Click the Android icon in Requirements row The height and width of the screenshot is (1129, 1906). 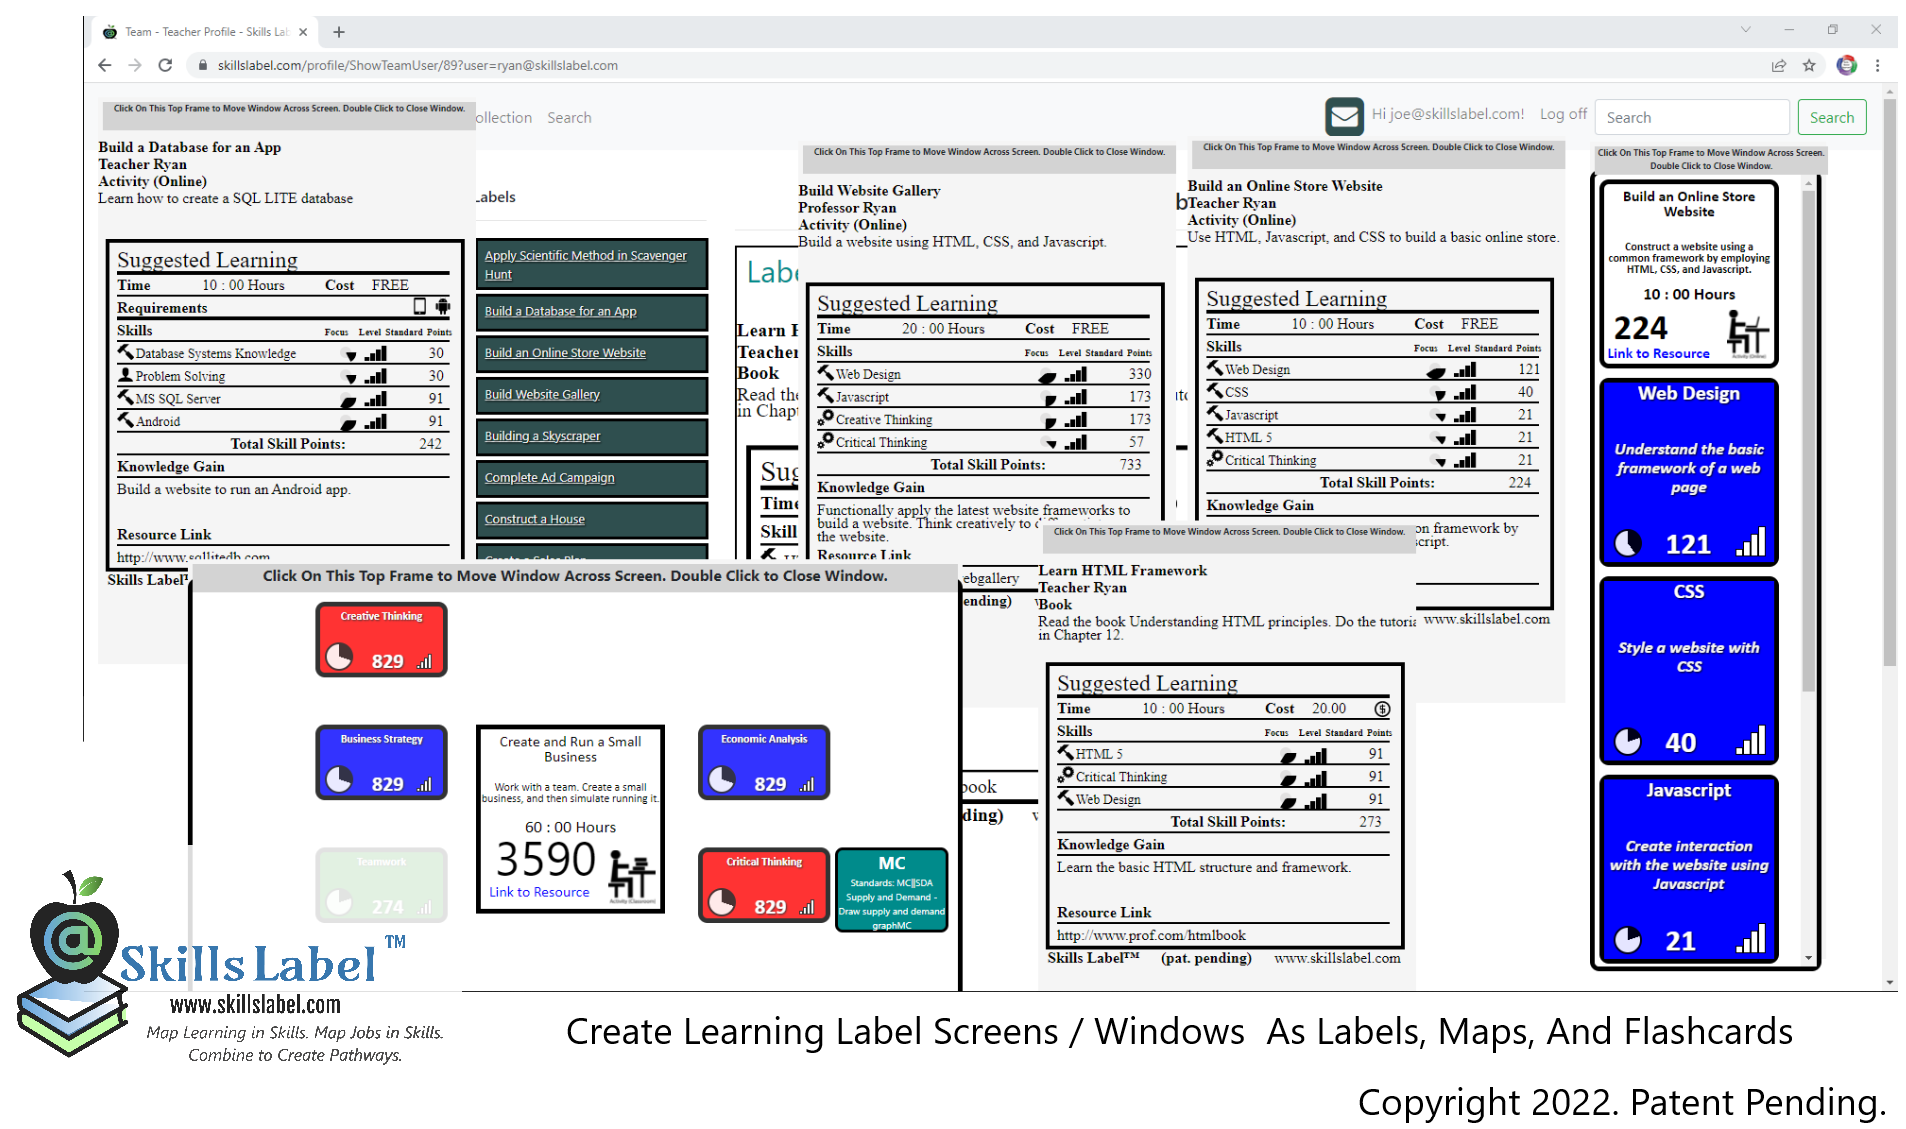pyautogui.click(x=442, y=307)
